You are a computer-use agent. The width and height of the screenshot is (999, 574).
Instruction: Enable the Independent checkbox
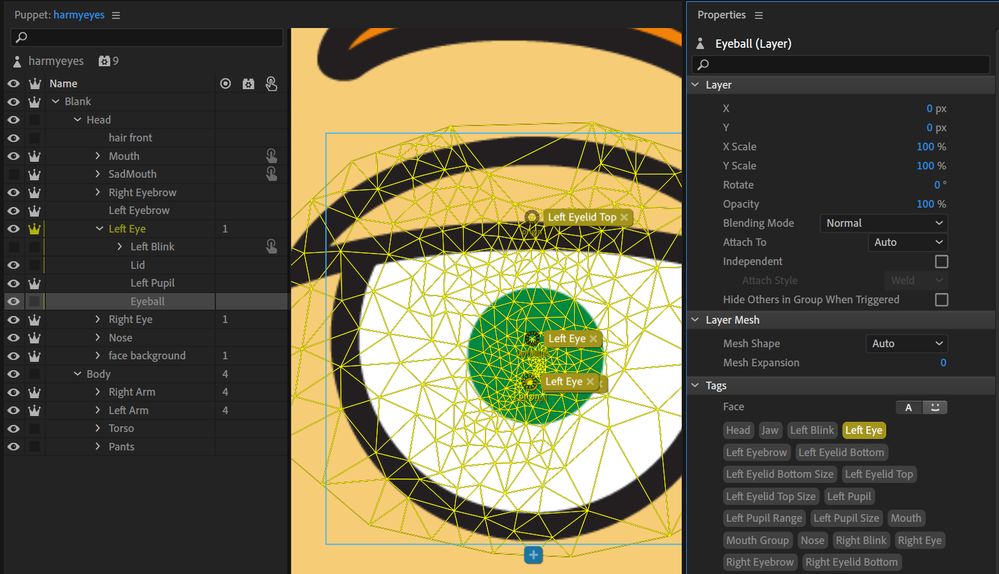(940, 261)
